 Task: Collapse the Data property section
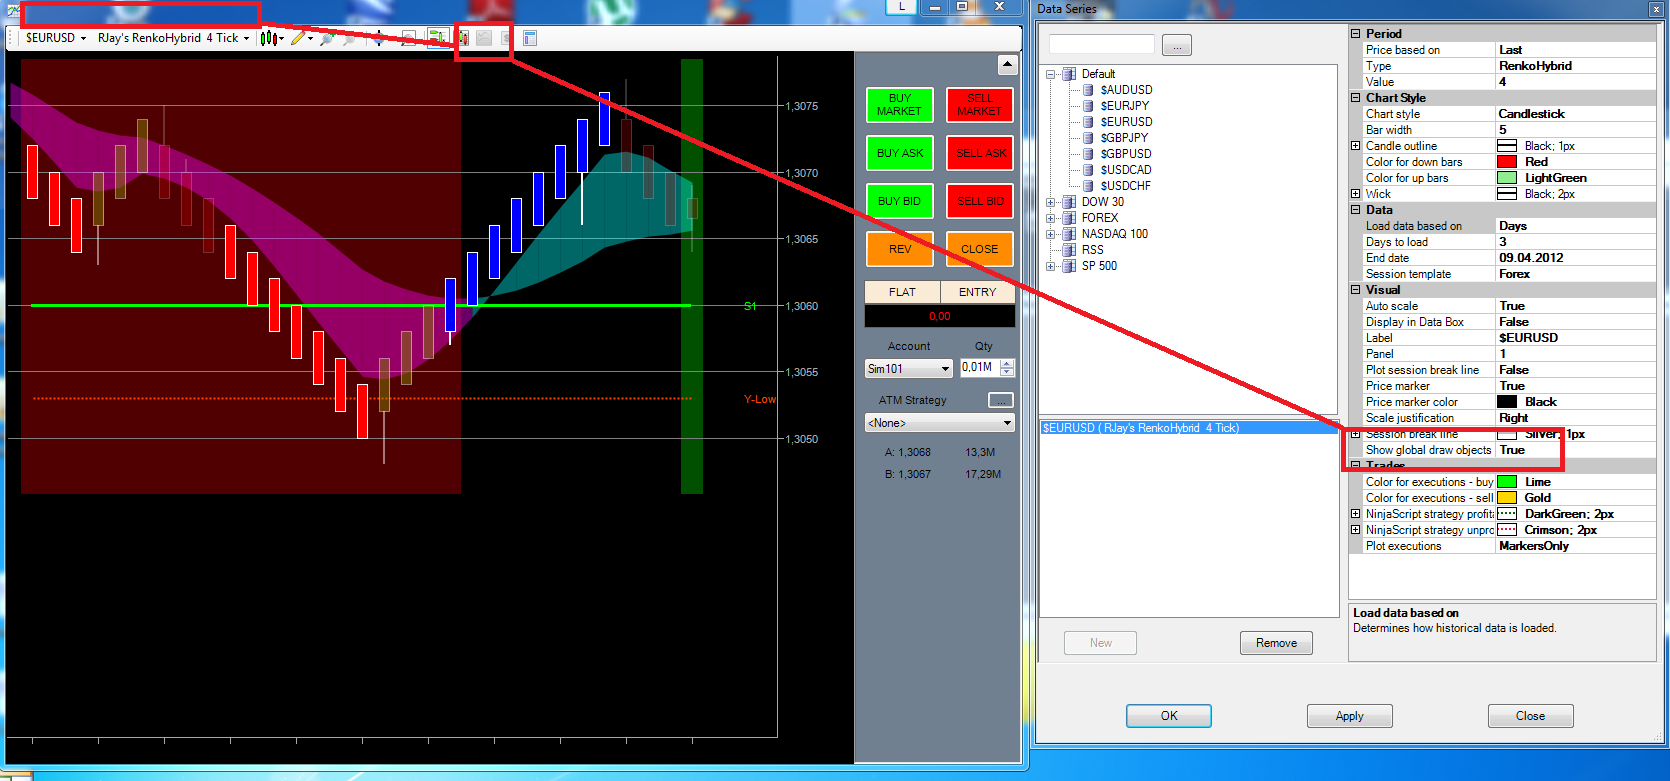point(1356,210)
